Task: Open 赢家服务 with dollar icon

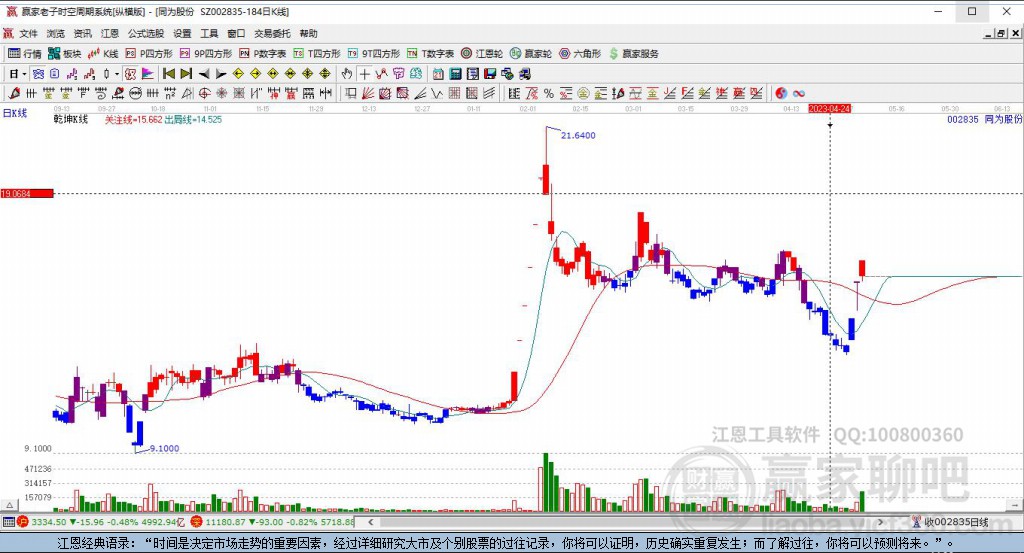Action: point(633,54)
